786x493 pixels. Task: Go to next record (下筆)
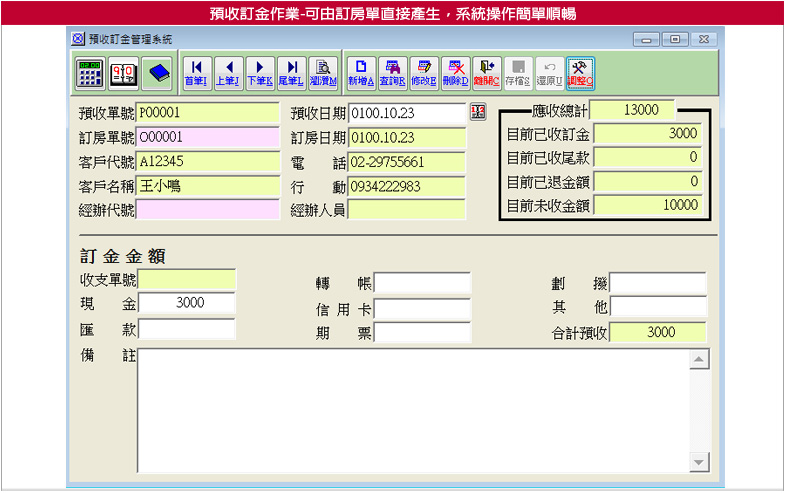[259, 71]
